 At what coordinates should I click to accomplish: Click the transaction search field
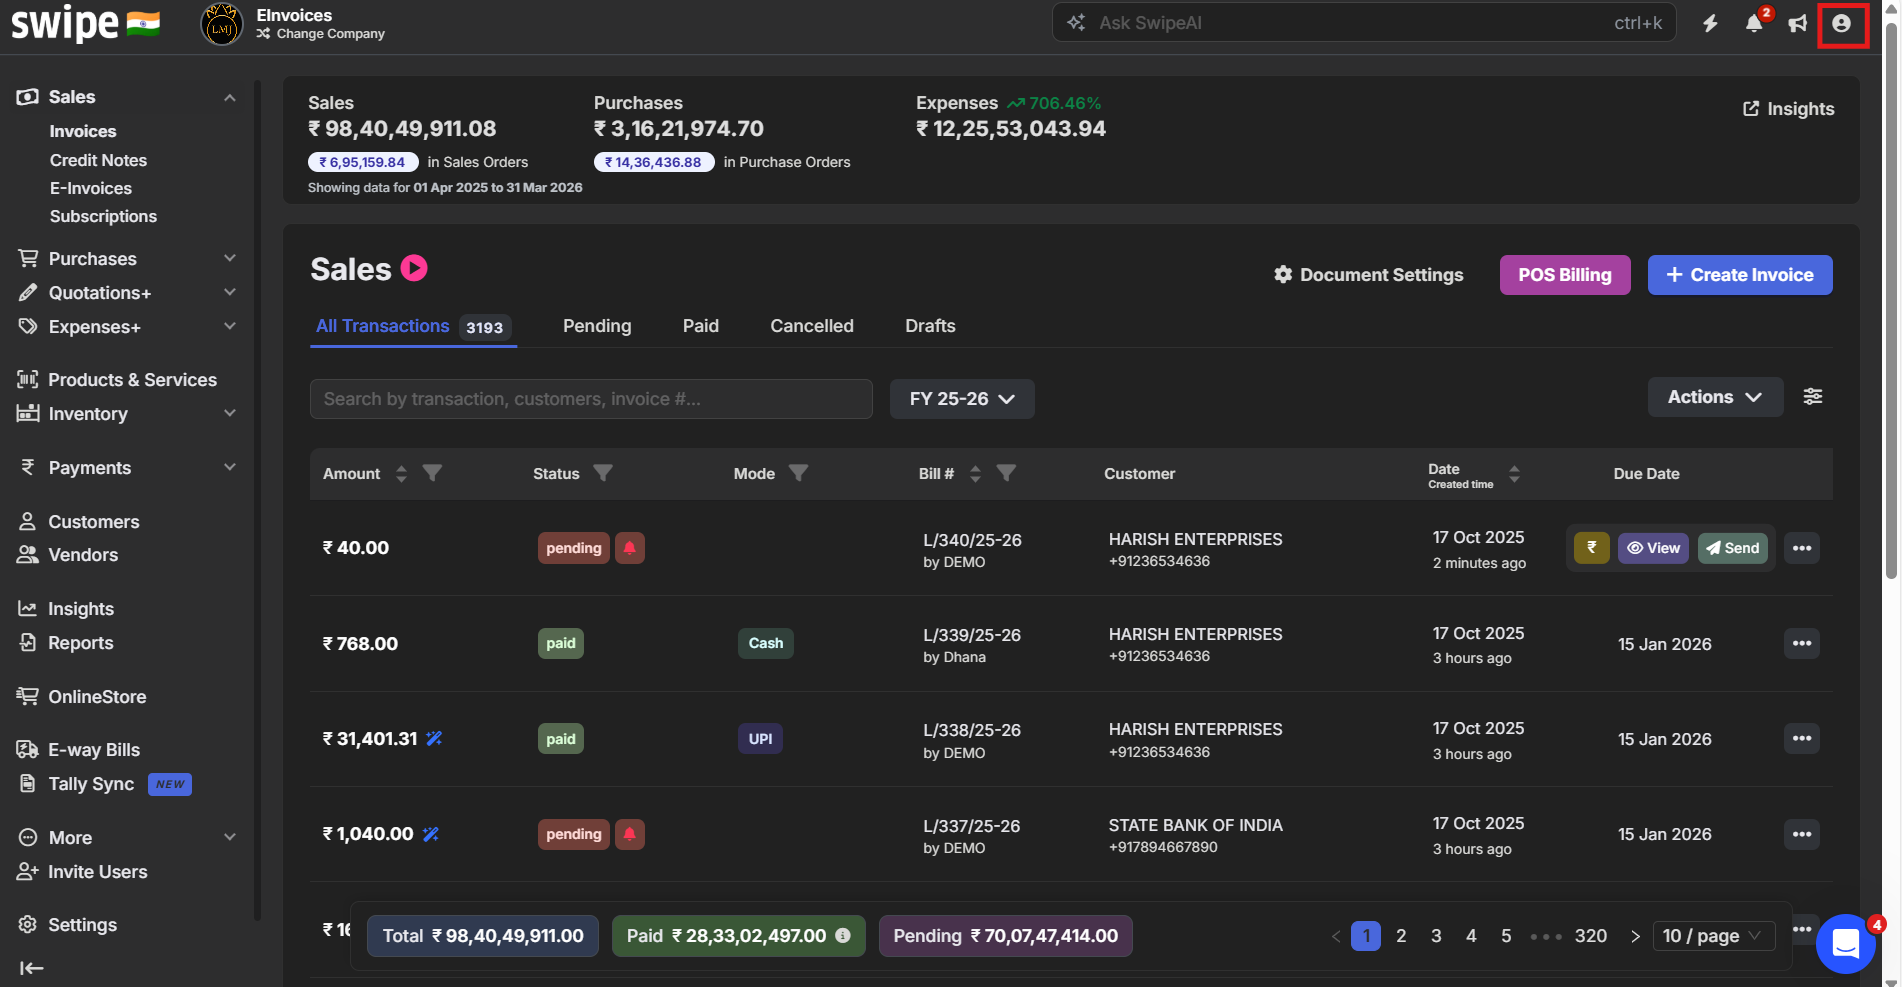tap(591, 399)
